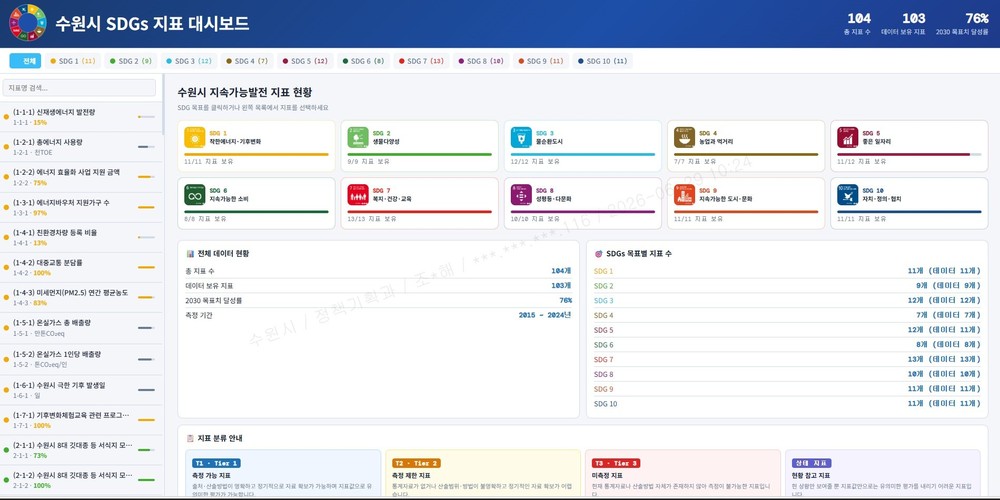Open the SDG 10 (11) tab
This screenshot has height=500, width=1000.
pos(602,61)
